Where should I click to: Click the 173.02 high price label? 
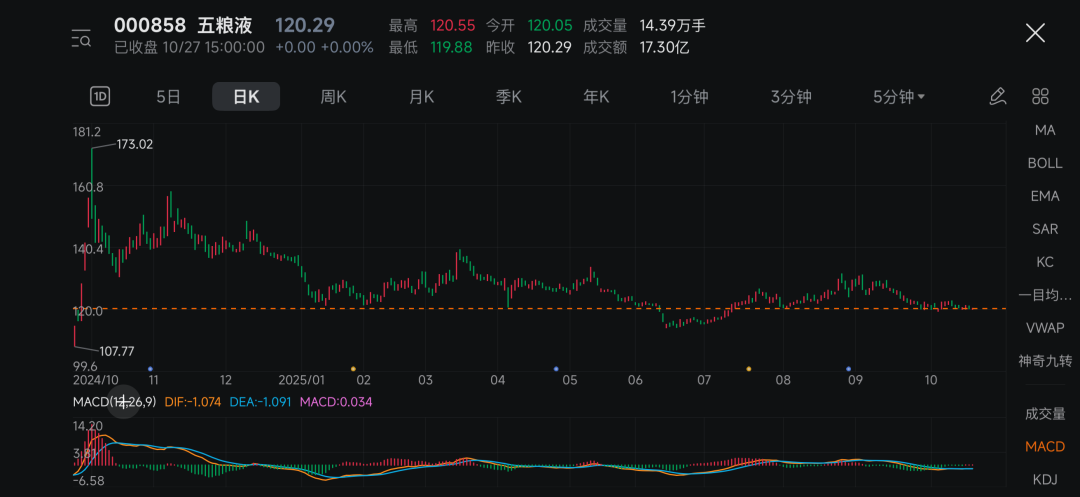pos(134,144)
